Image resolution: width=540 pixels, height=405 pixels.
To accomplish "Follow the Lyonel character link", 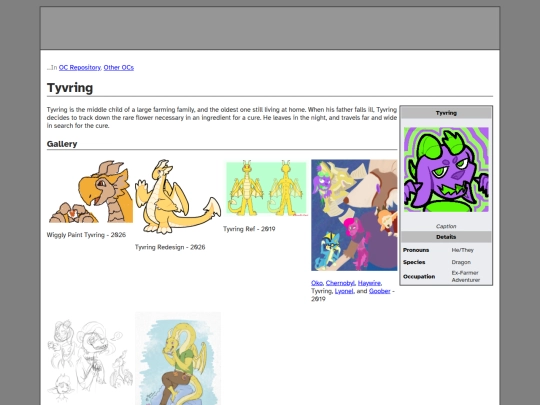I will click(x=344, y=291).
